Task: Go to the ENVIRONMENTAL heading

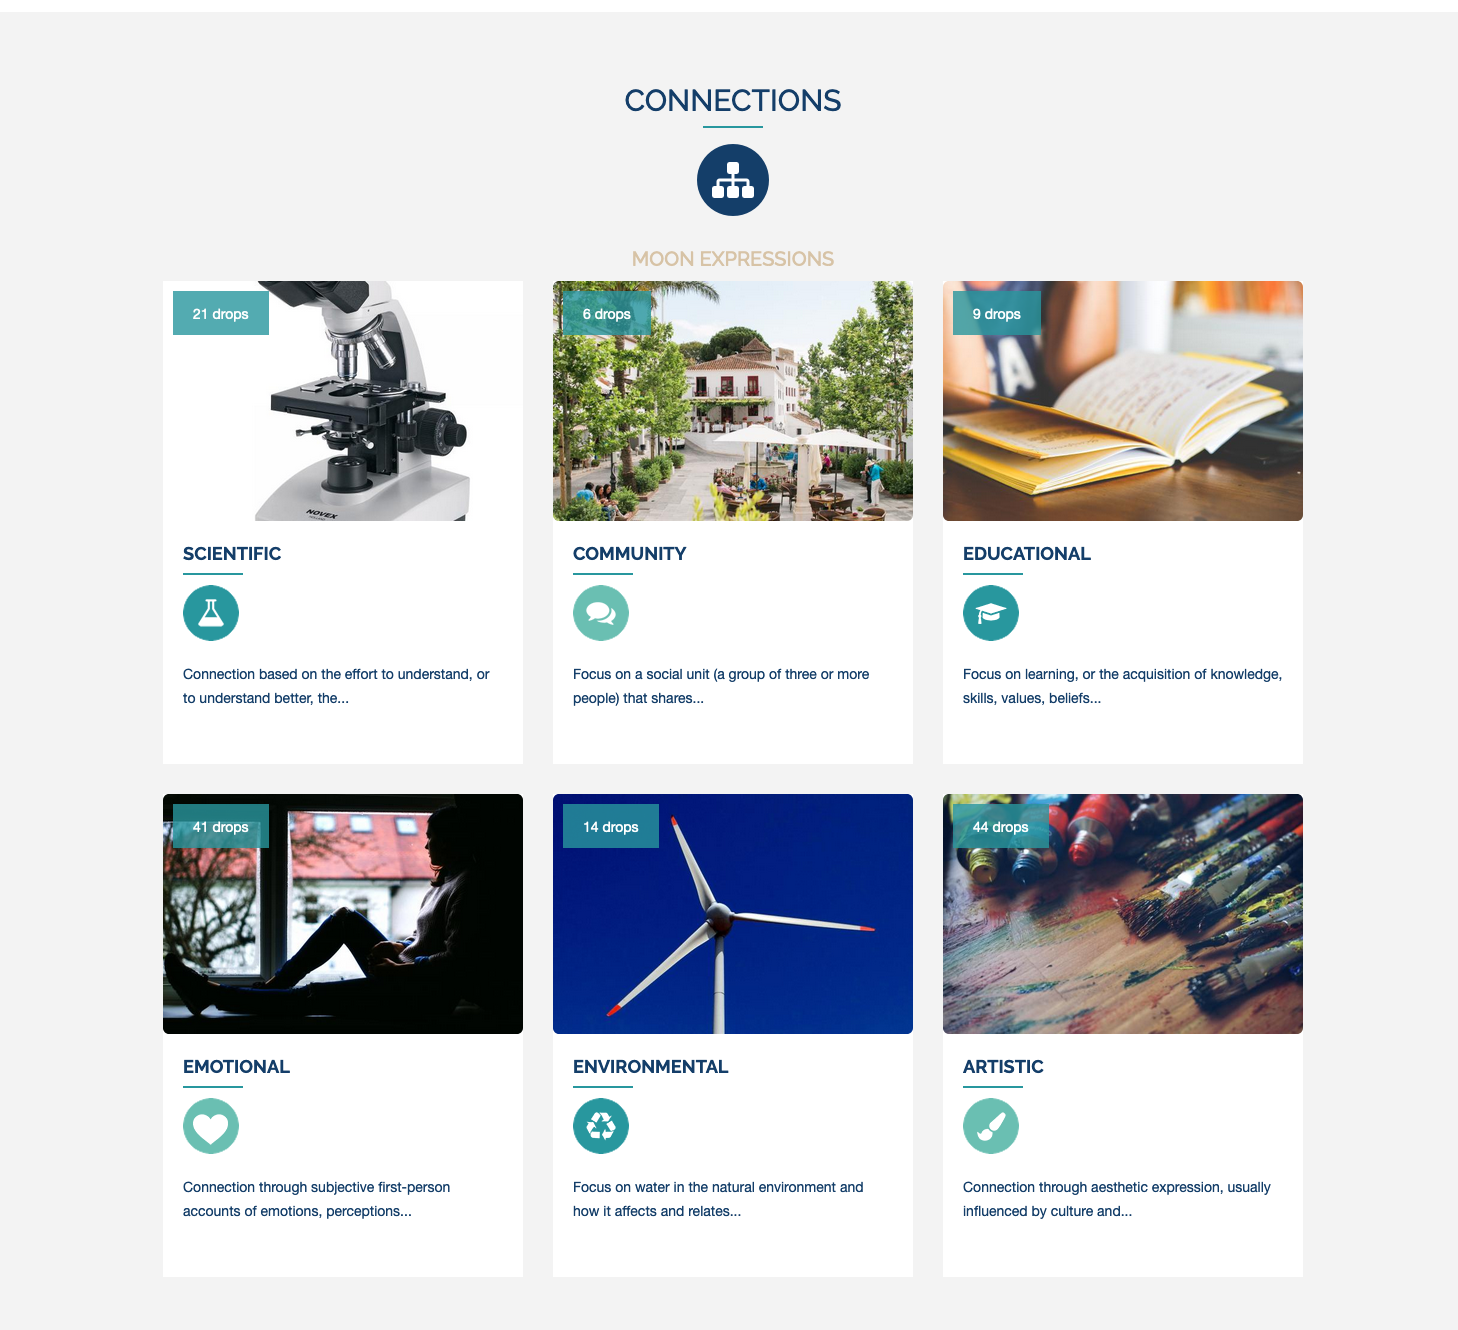Action: point(651,1067)
